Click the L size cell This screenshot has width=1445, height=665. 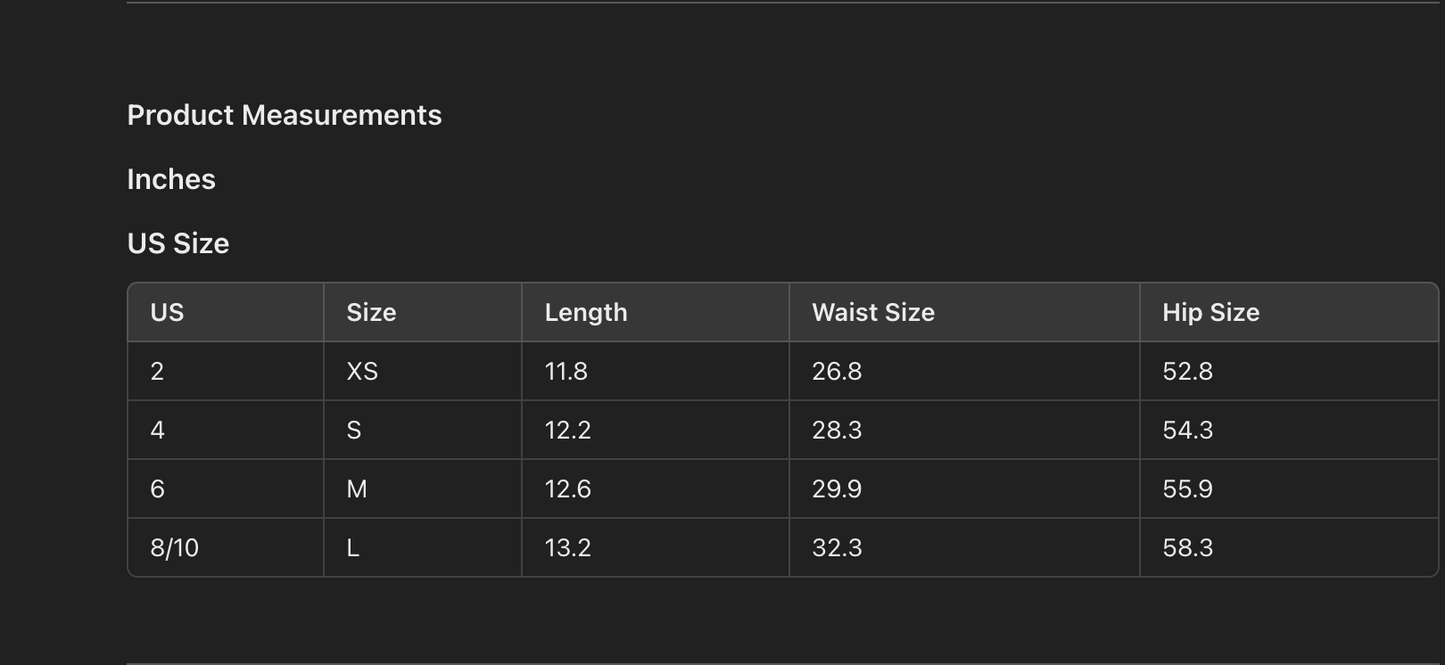coord(353,548)
